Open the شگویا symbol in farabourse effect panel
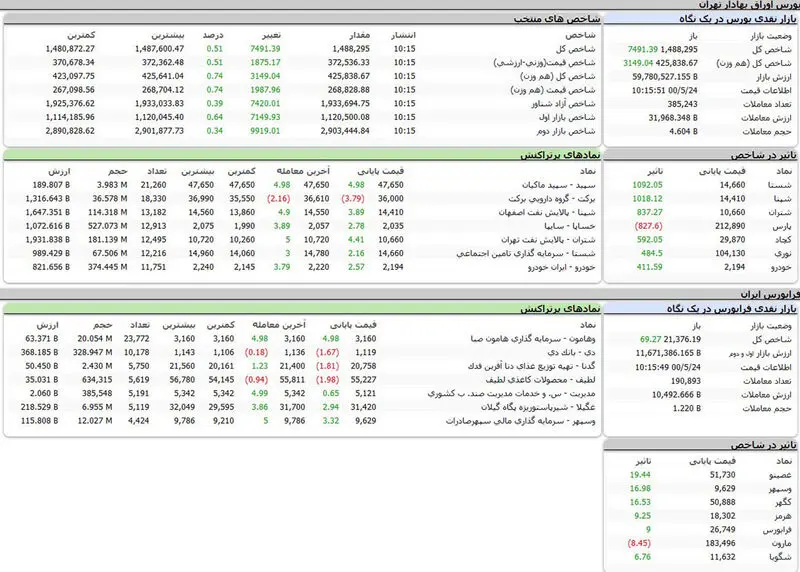The height and width of the screenshot is (572, 800). [x=781, y=557]
